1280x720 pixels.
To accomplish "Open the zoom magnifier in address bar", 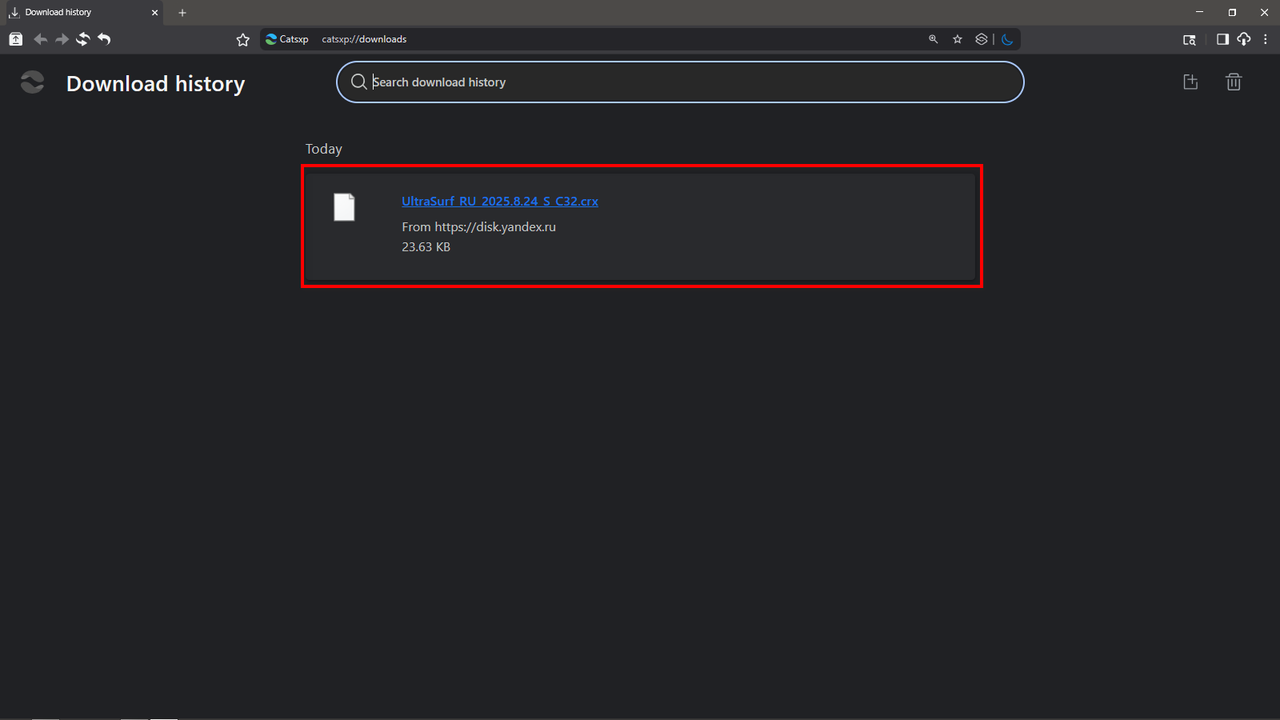I will 933,39.
